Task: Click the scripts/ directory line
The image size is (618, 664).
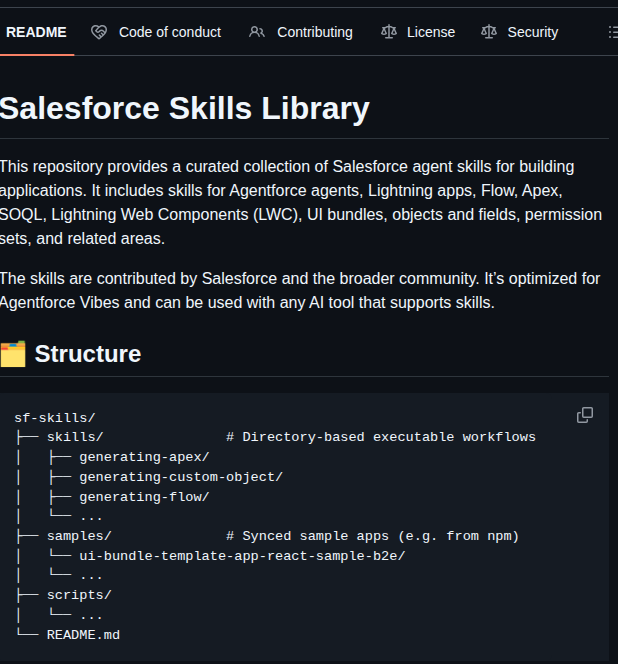Action: coord(79,595)
